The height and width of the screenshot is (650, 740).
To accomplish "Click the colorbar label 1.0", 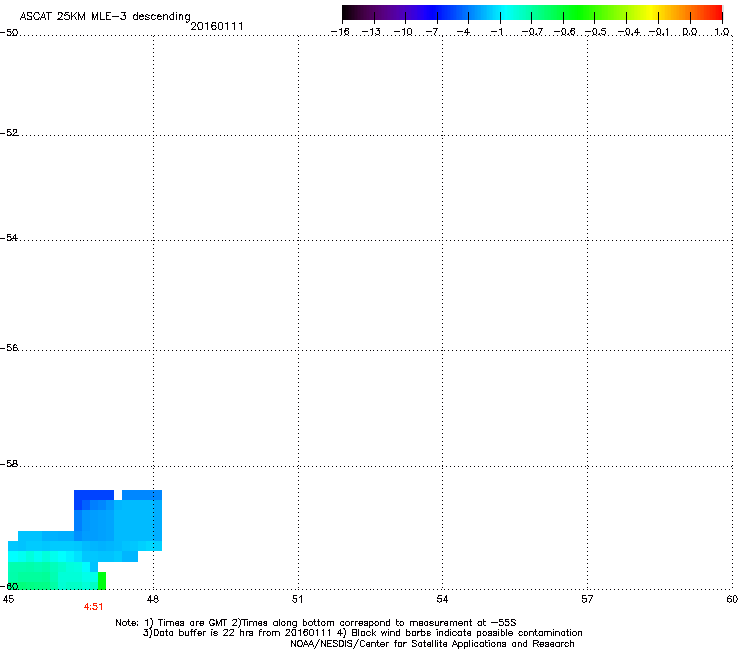I will pos(722,32).
